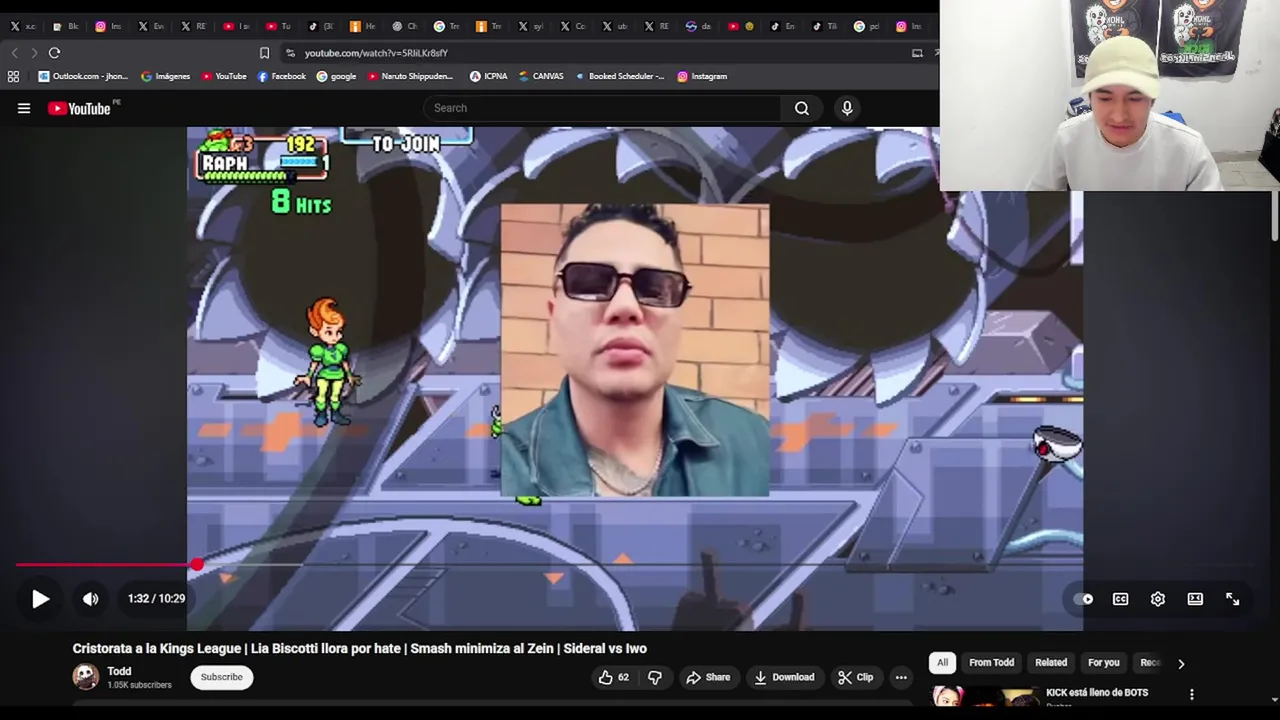Create a clip with Clip button
The image size is (1280, 720).
tap(856, 677)
